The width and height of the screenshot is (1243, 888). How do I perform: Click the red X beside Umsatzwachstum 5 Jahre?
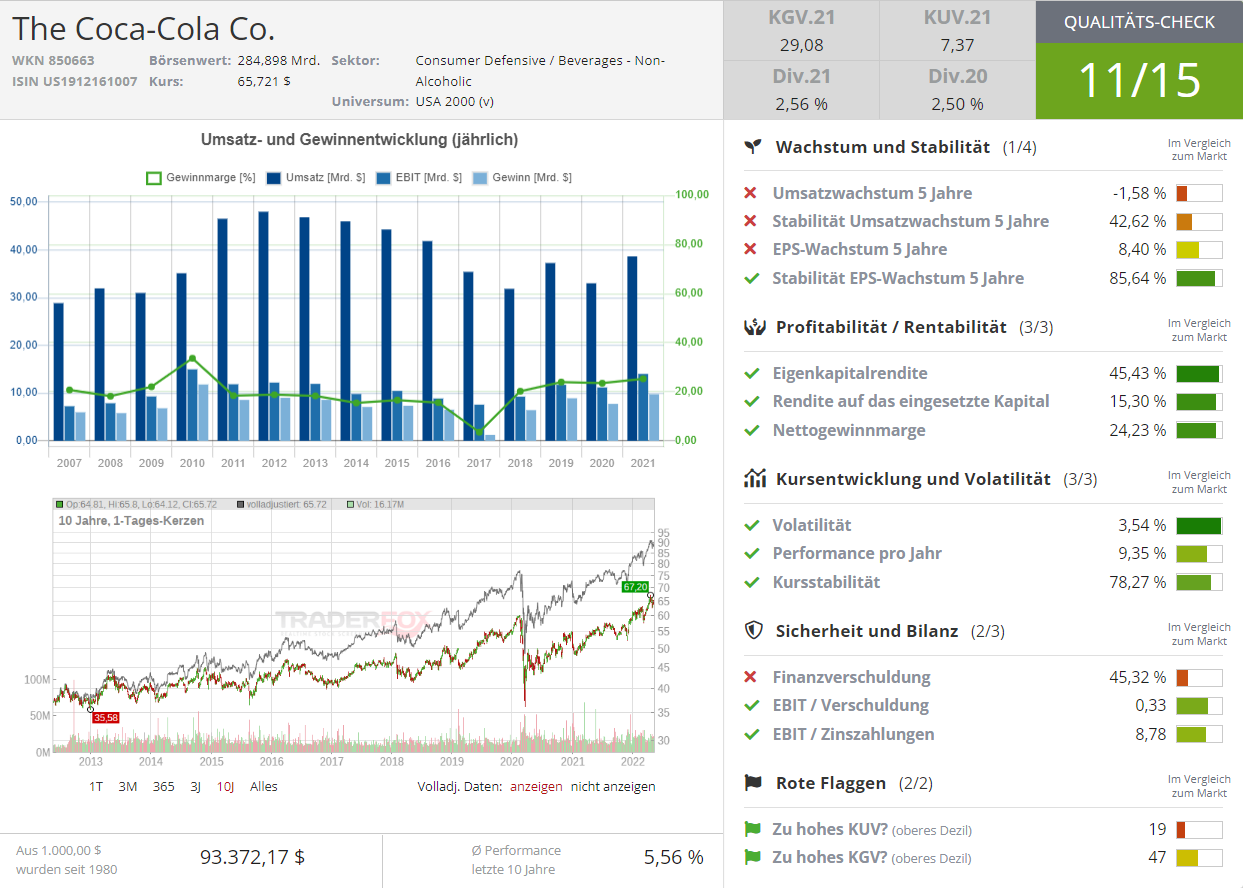[x=751, y=193]
